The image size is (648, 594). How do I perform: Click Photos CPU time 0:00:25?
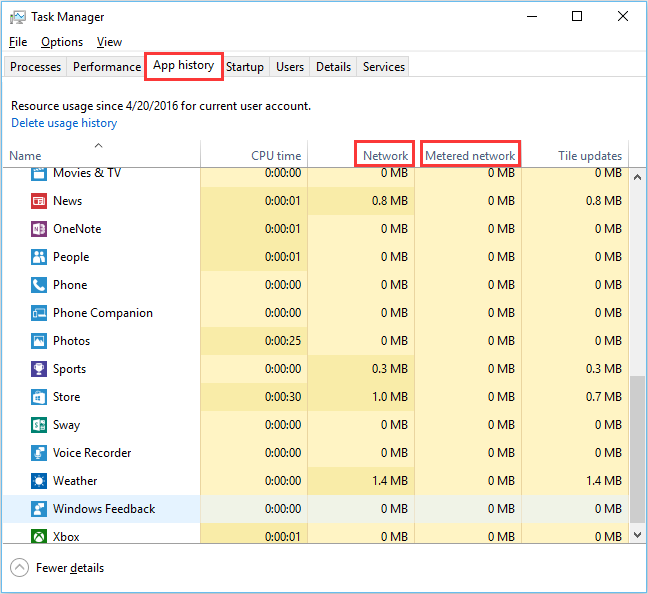point(283,341)
